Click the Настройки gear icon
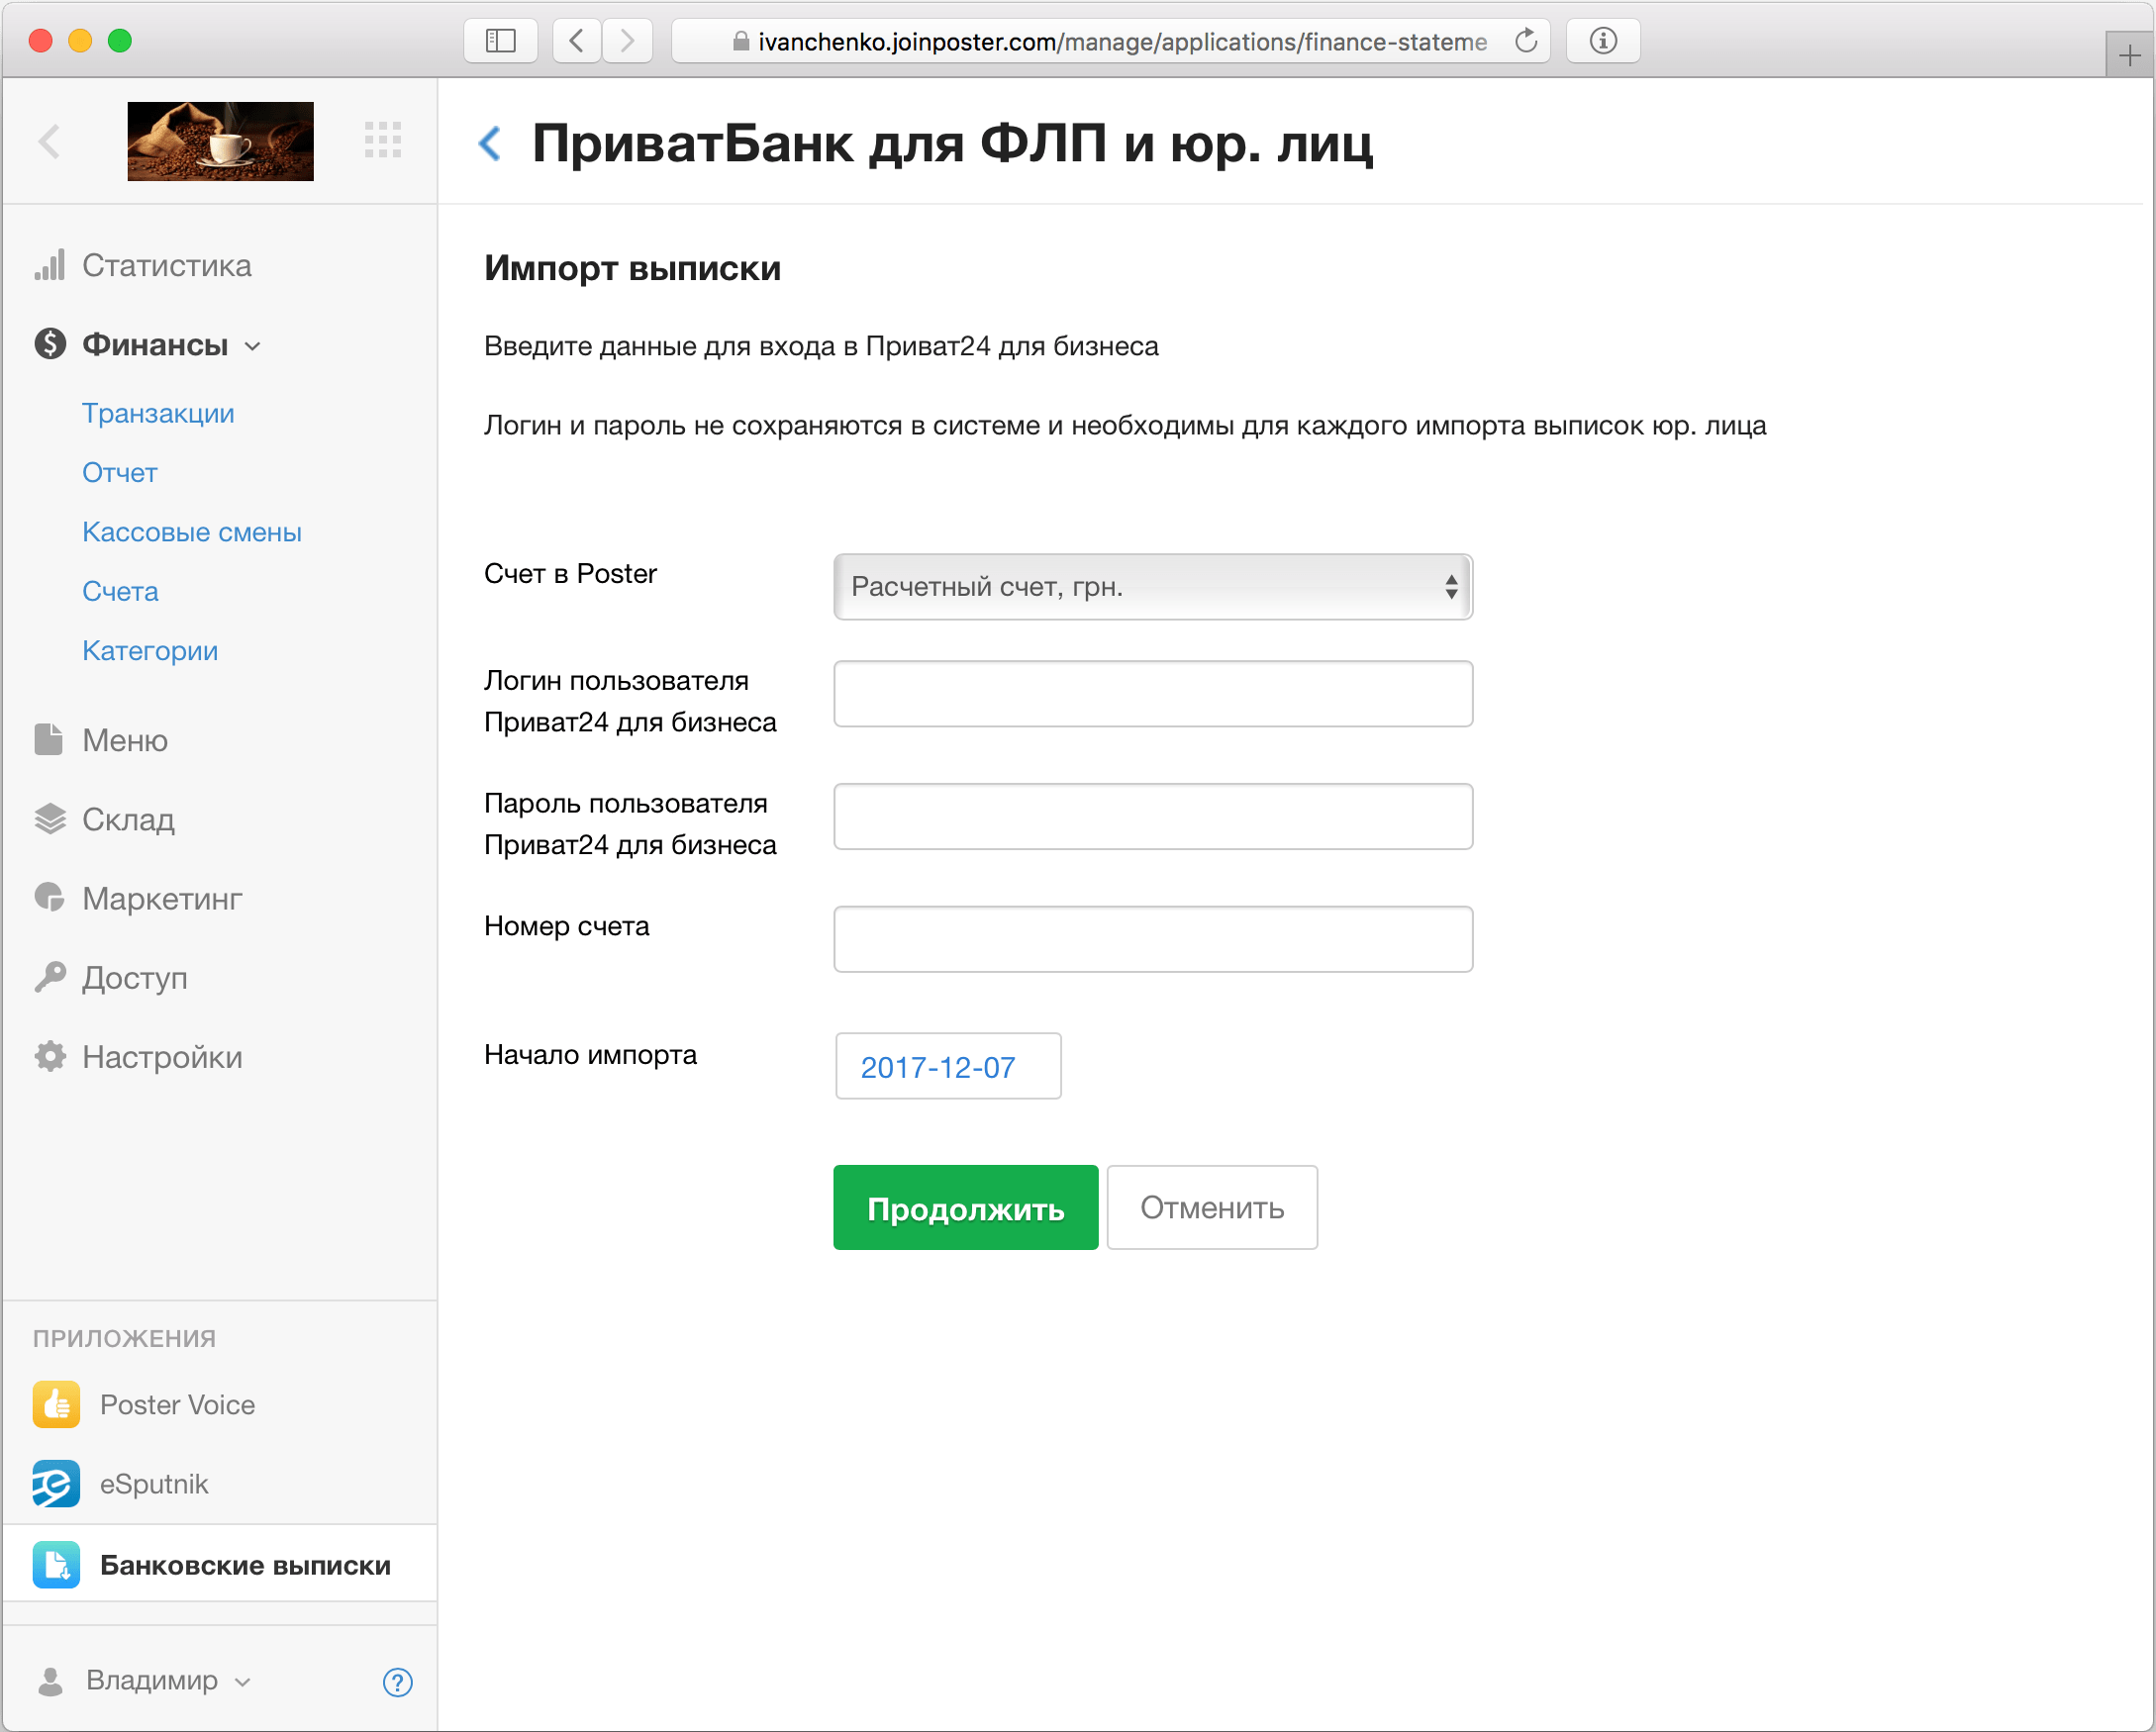The image size is (2156, 1732). [x=50, y=1056]
